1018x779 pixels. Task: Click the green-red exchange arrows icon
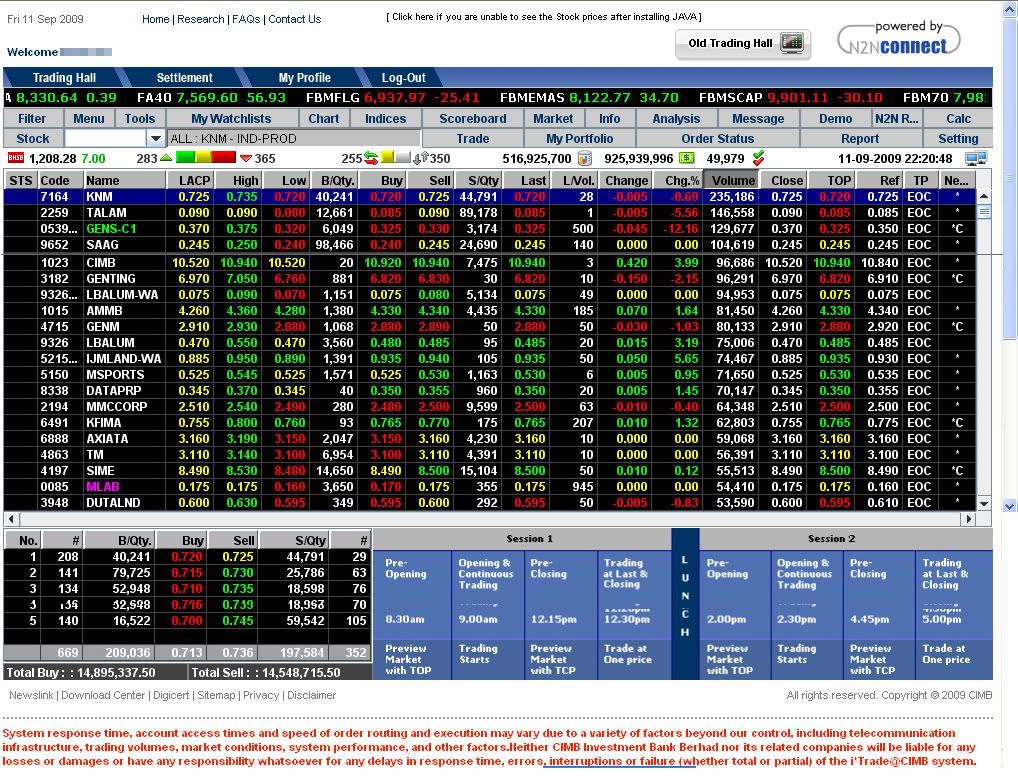(371, 158)
